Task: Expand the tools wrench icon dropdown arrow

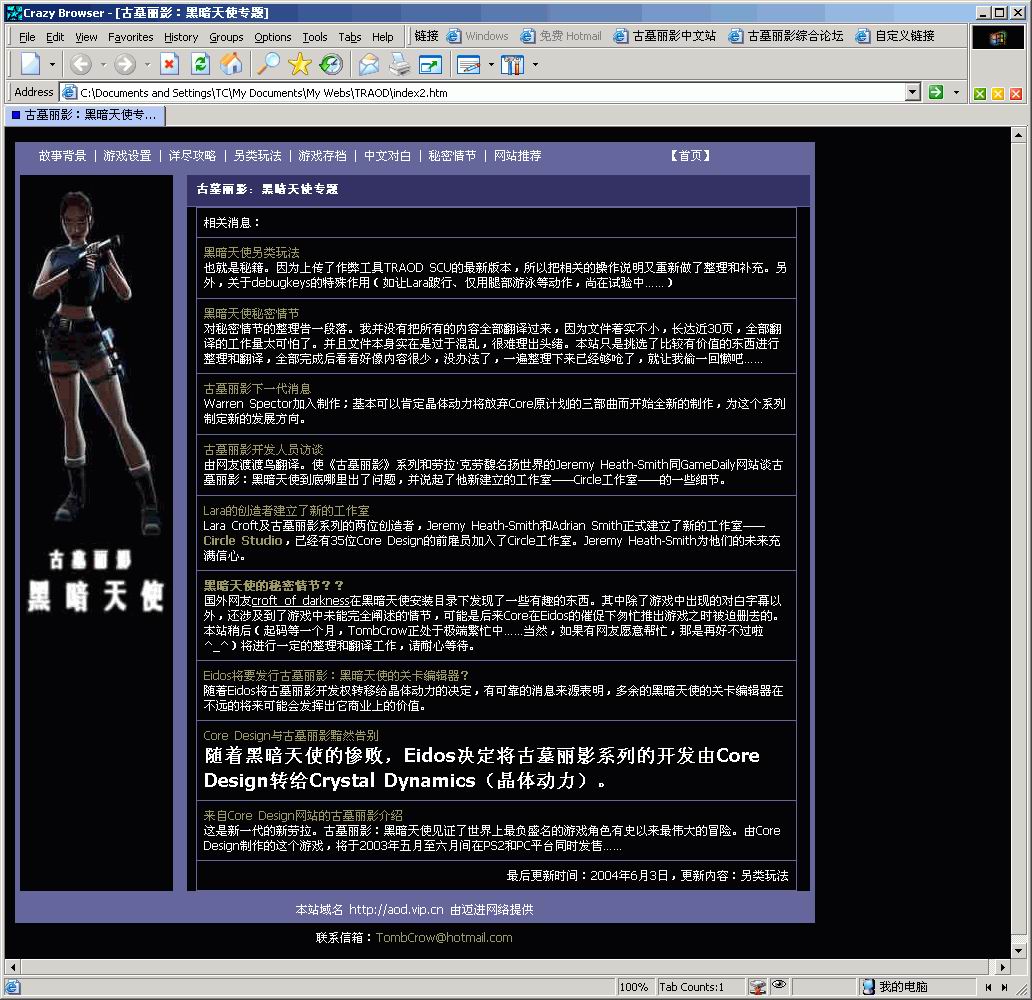Action: tap(535, 65)
